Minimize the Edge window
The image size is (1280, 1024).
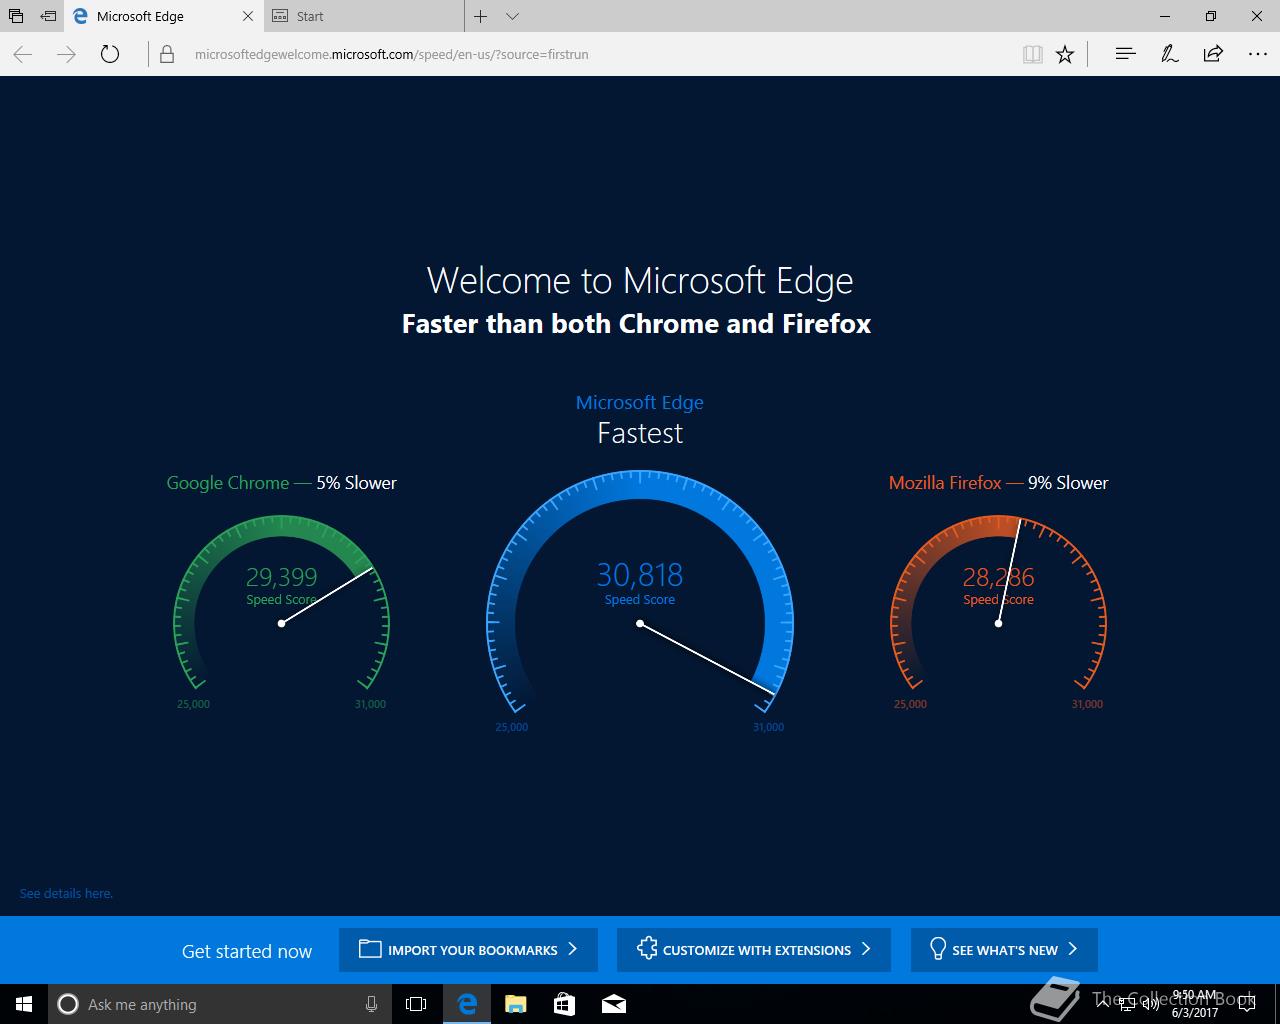1165,16
